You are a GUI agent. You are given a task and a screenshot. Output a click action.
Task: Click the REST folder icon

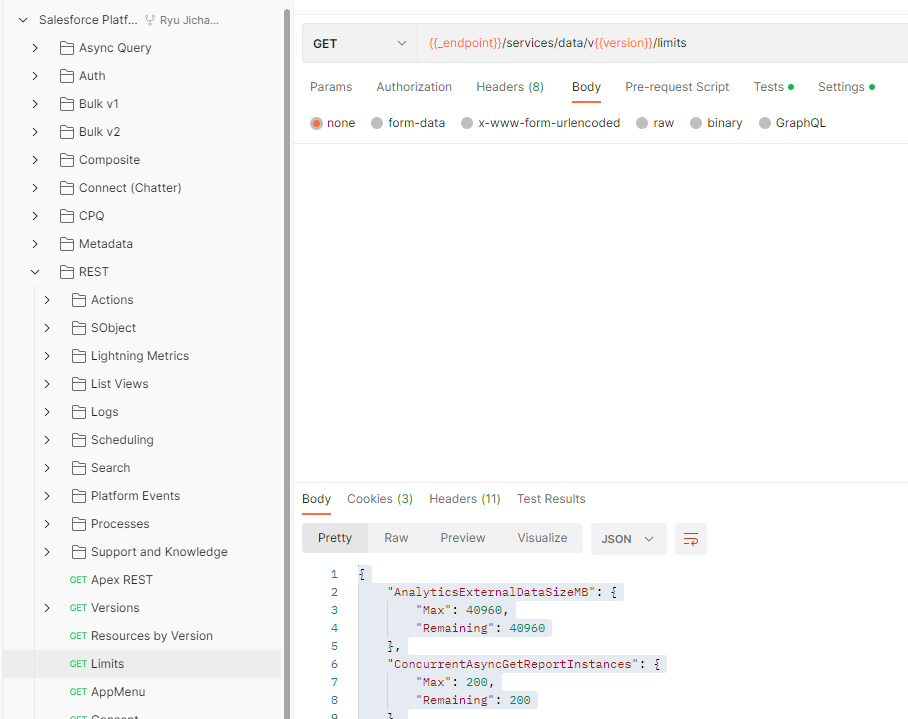[67, 272]
